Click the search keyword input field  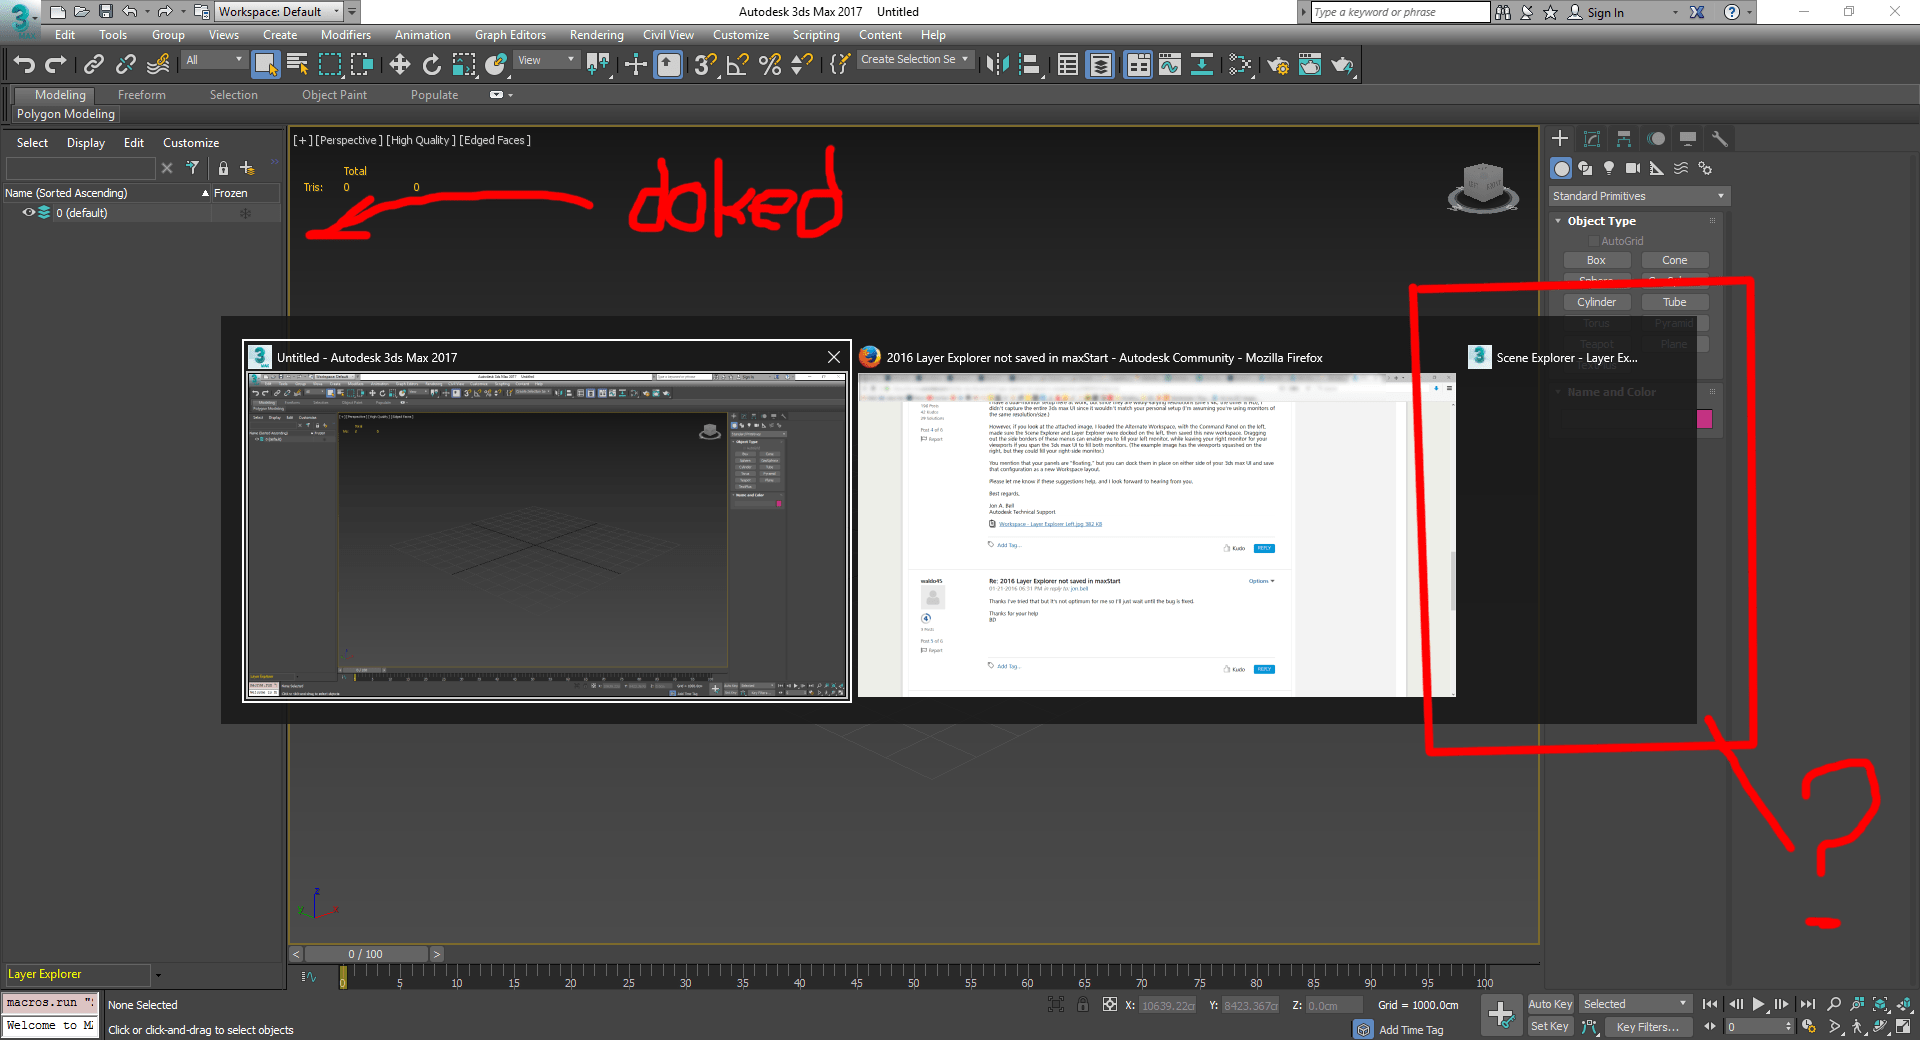(x=1399, y=12)
